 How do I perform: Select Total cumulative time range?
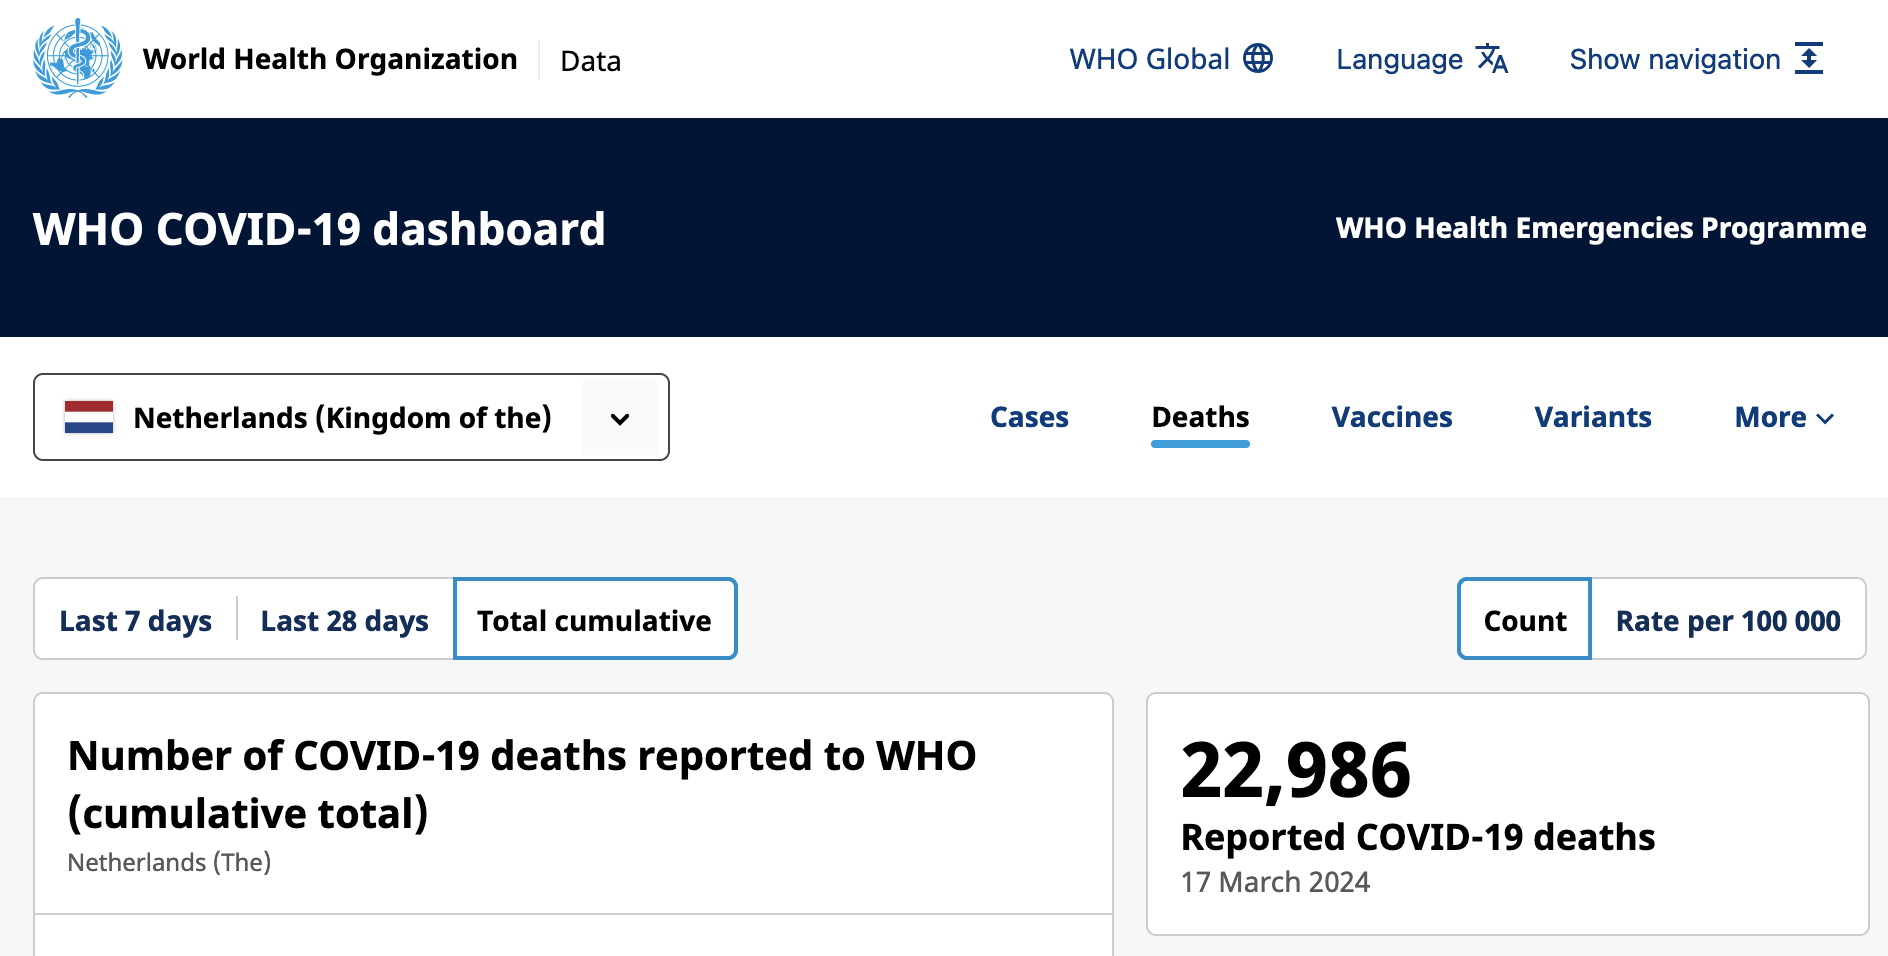pyautogui.click(x=595, y=621)
